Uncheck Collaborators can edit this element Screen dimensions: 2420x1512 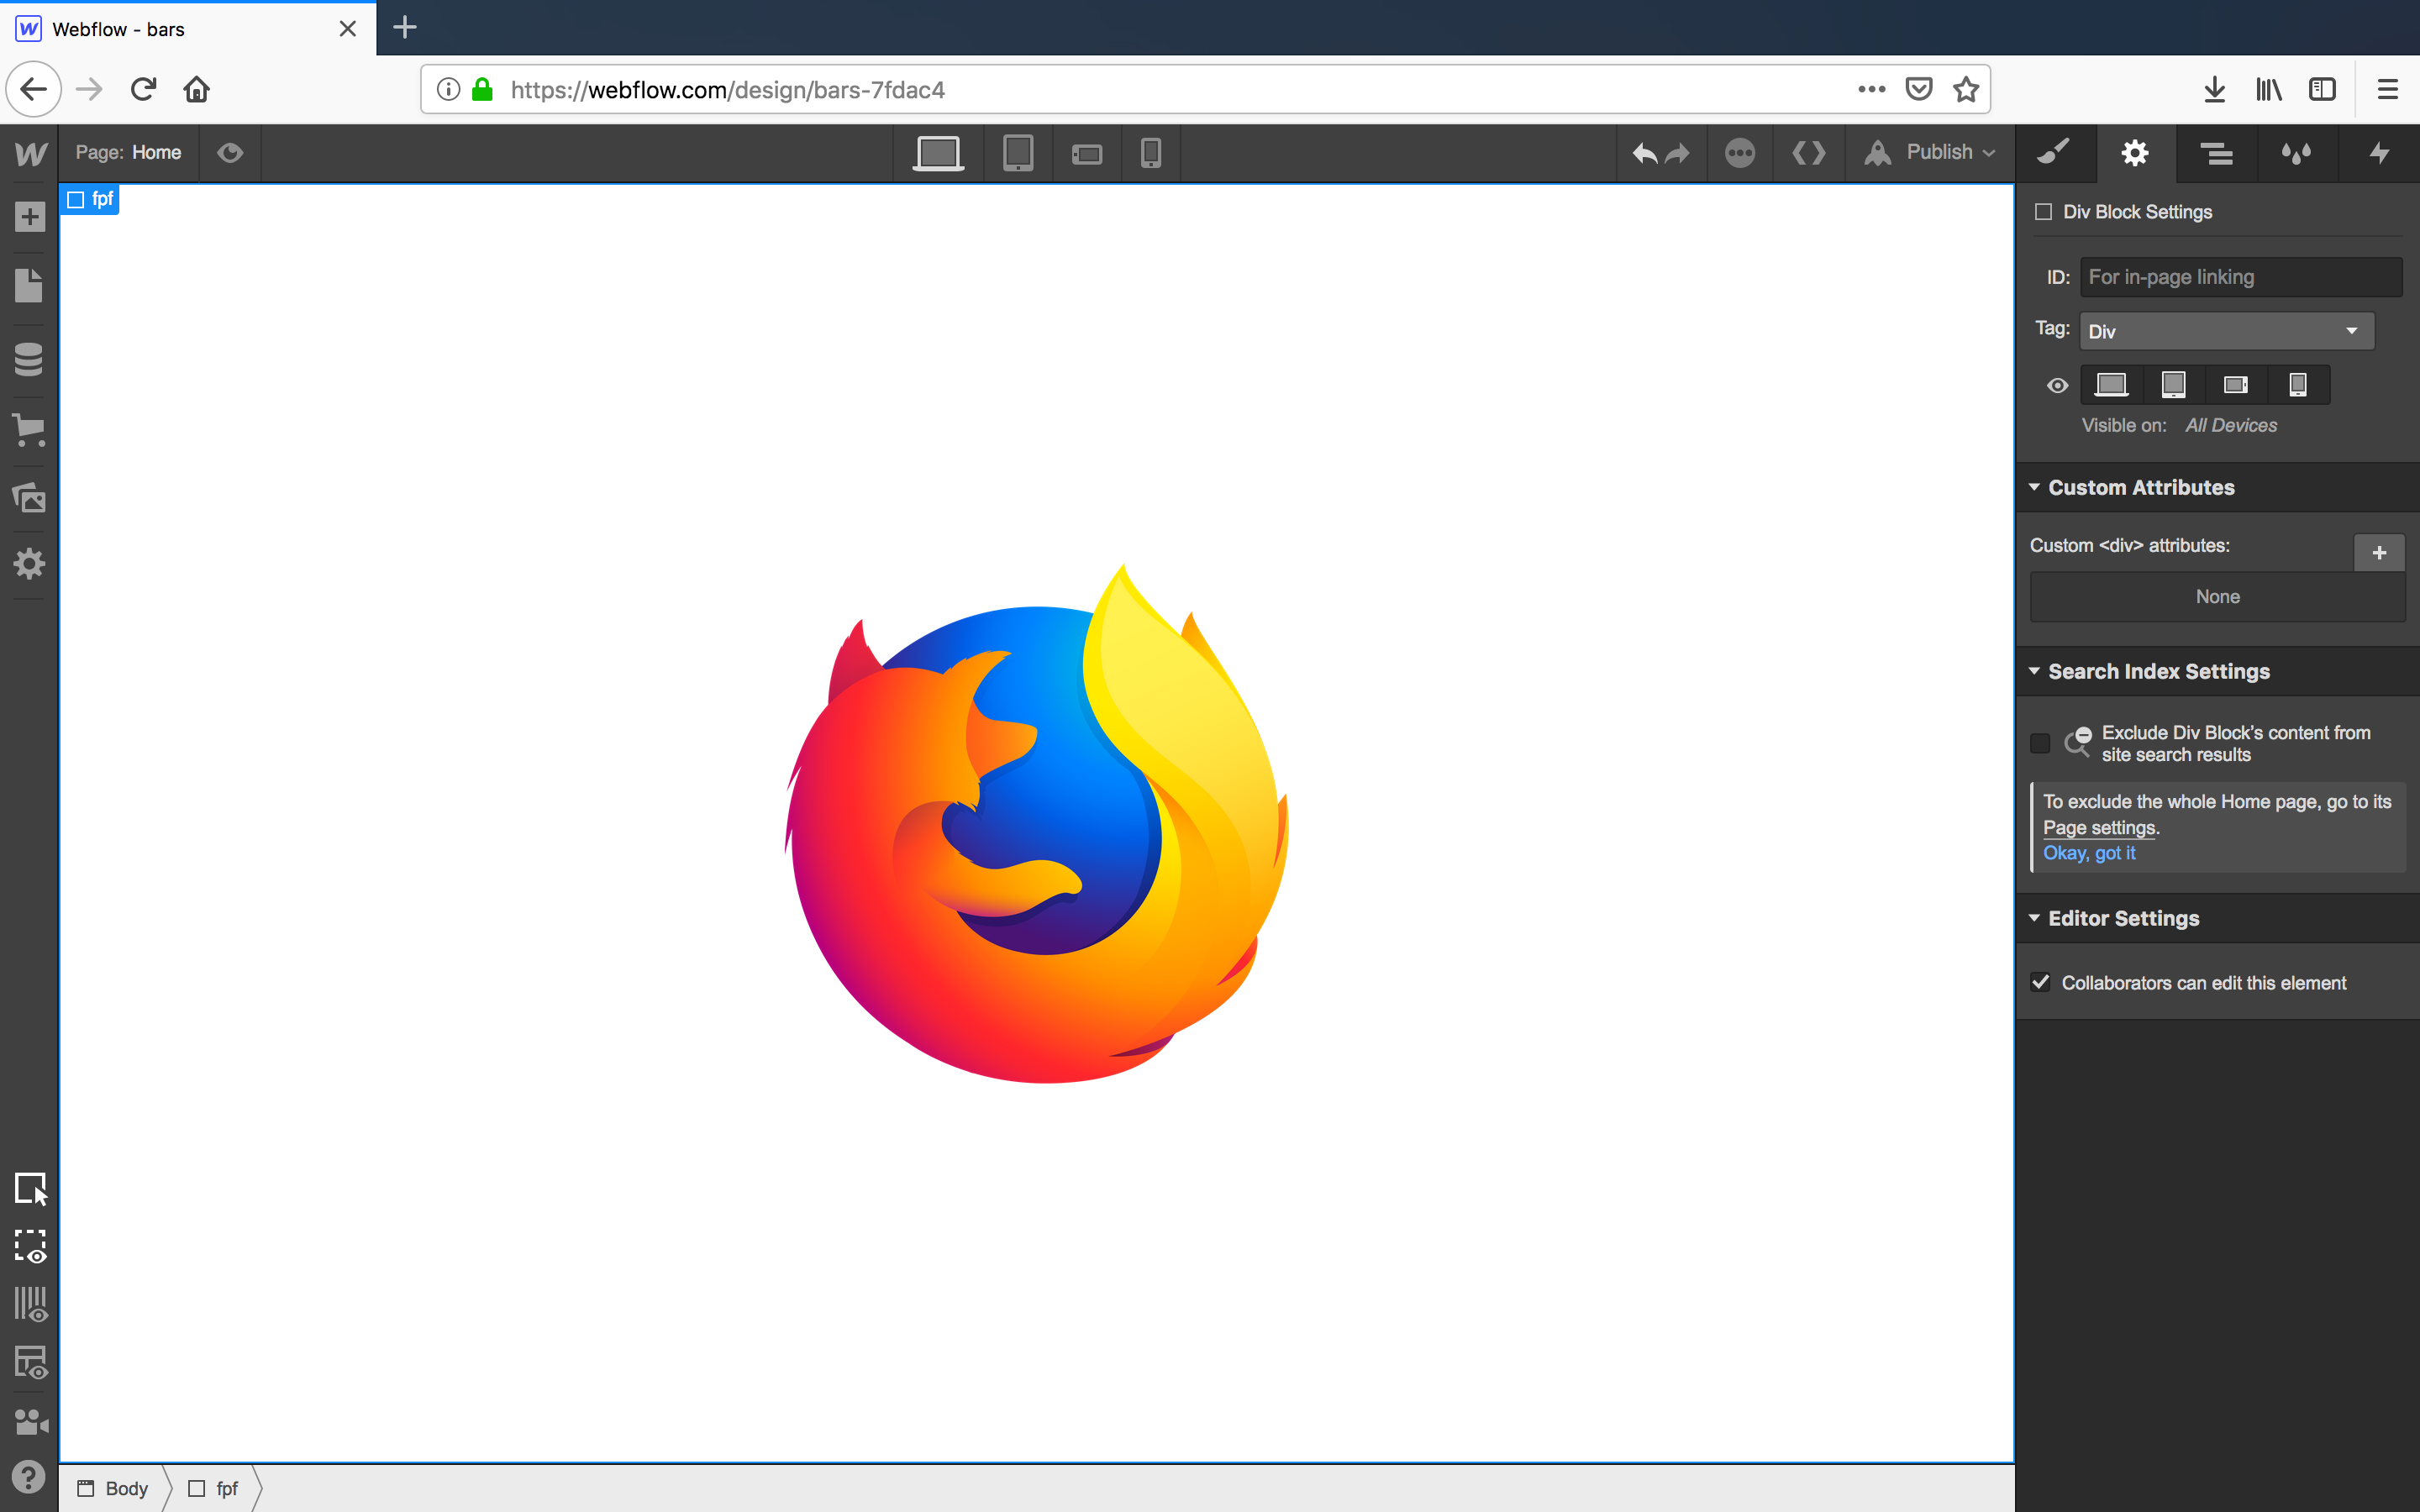pos(2042,982)
